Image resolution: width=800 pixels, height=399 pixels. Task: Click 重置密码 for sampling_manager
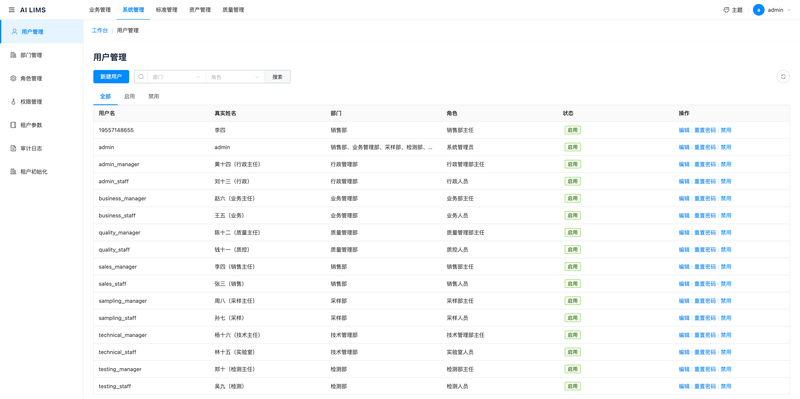(705, 301)
